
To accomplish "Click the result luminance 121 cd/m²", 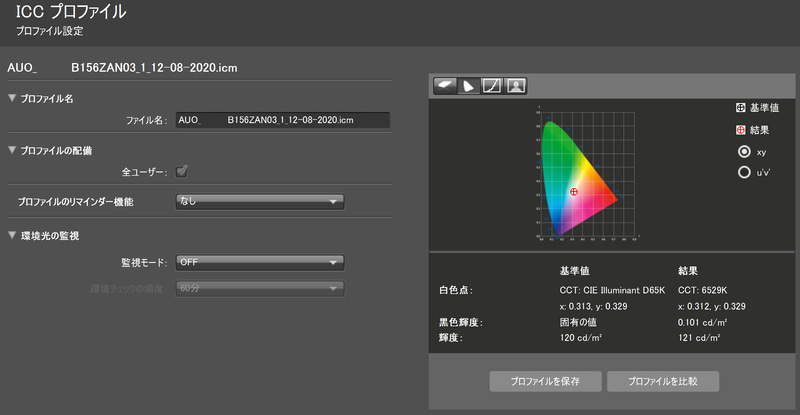I will point(699,337).
